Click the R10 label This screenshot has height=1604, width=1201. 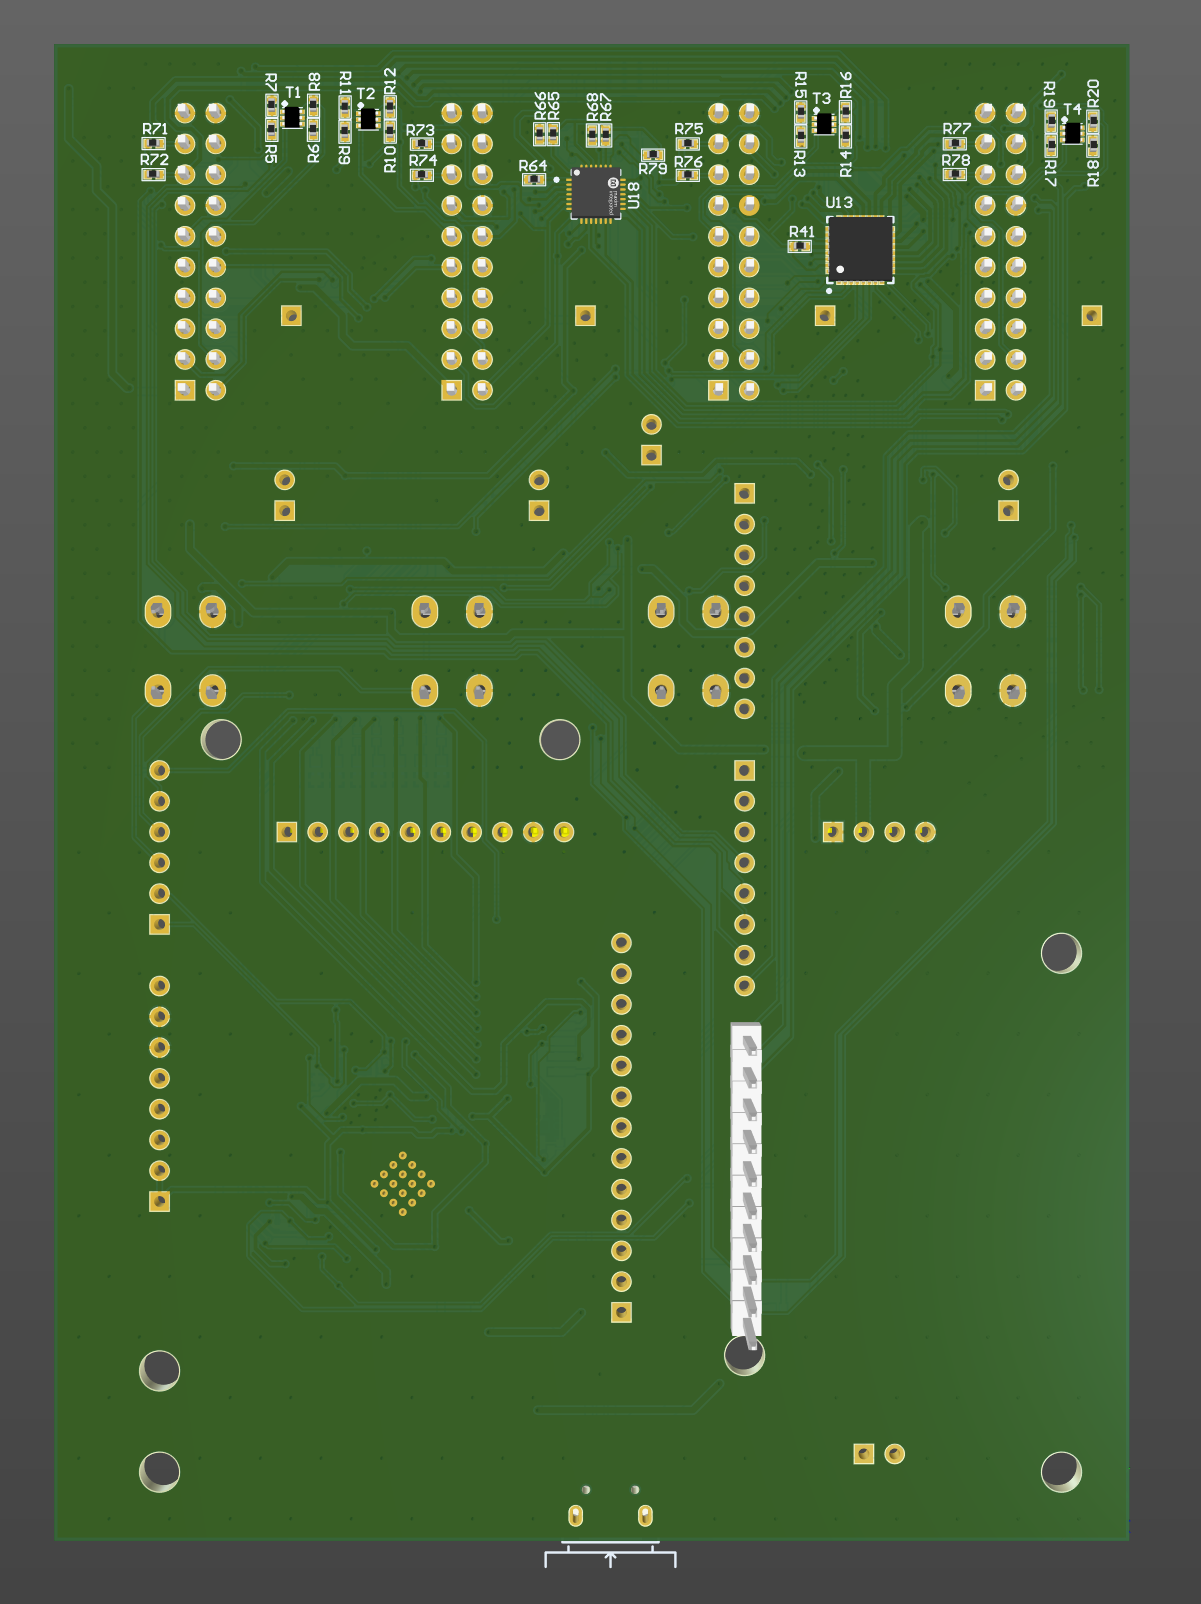(x=390, y=159)
